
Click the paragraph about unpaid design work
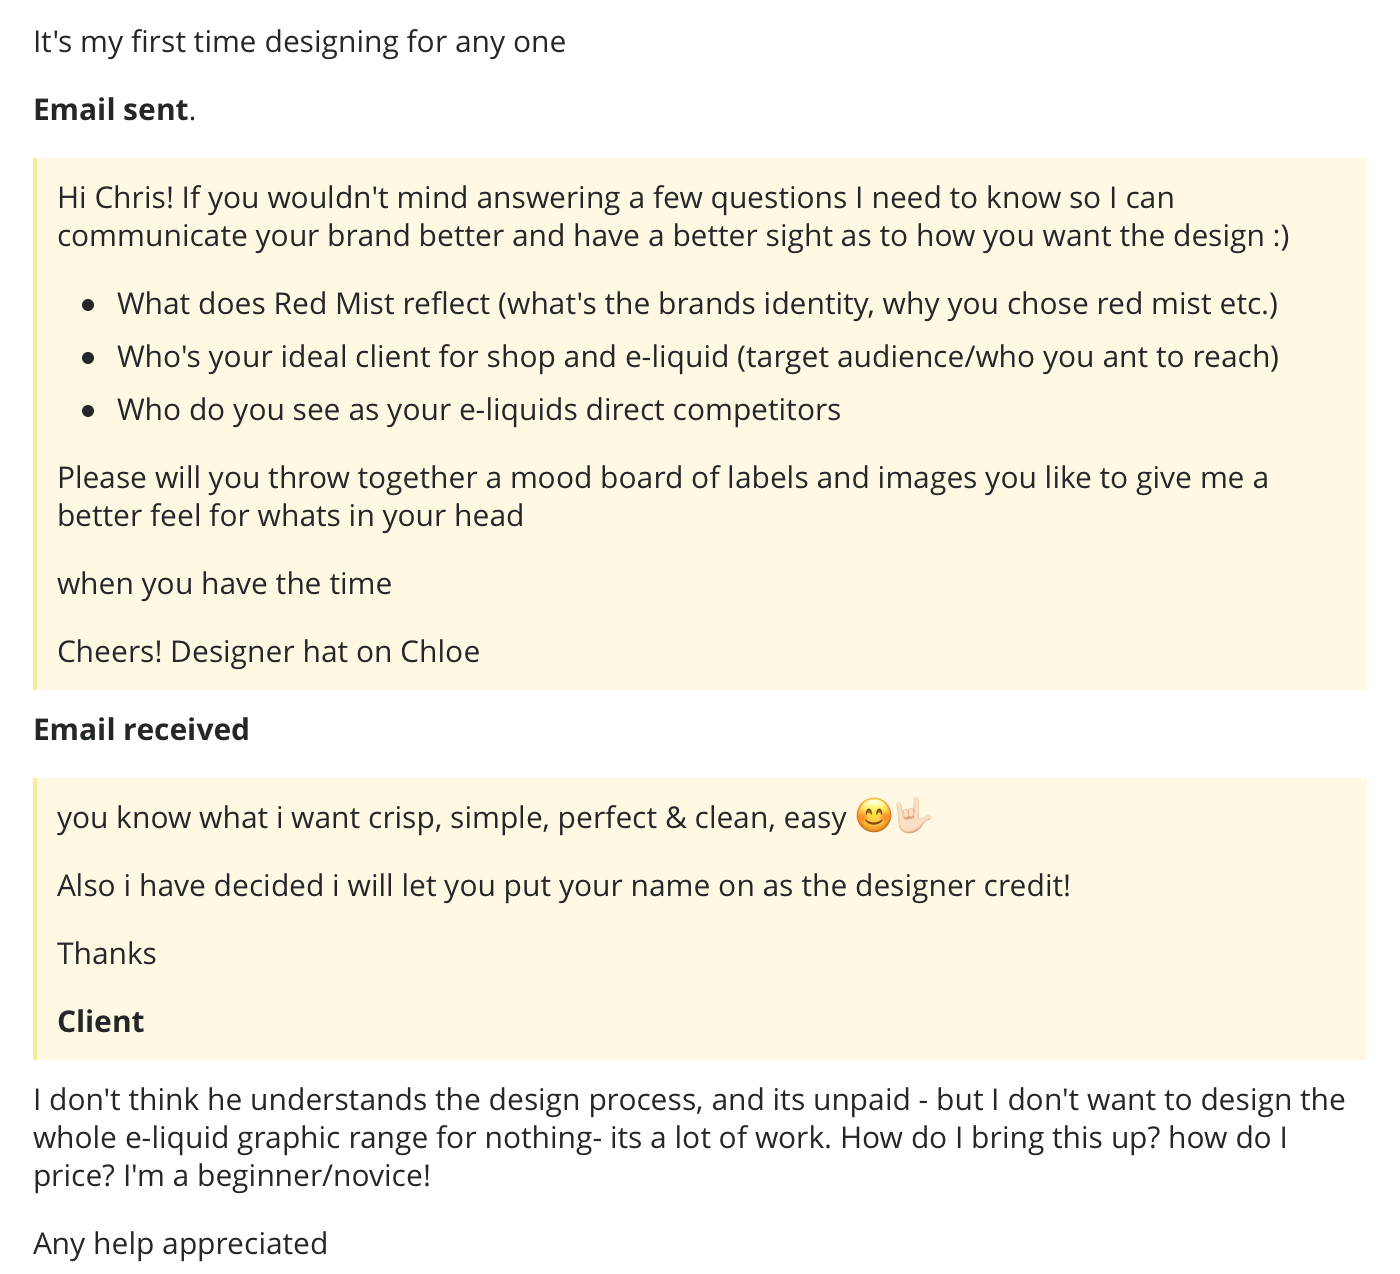coord(689,1137)
